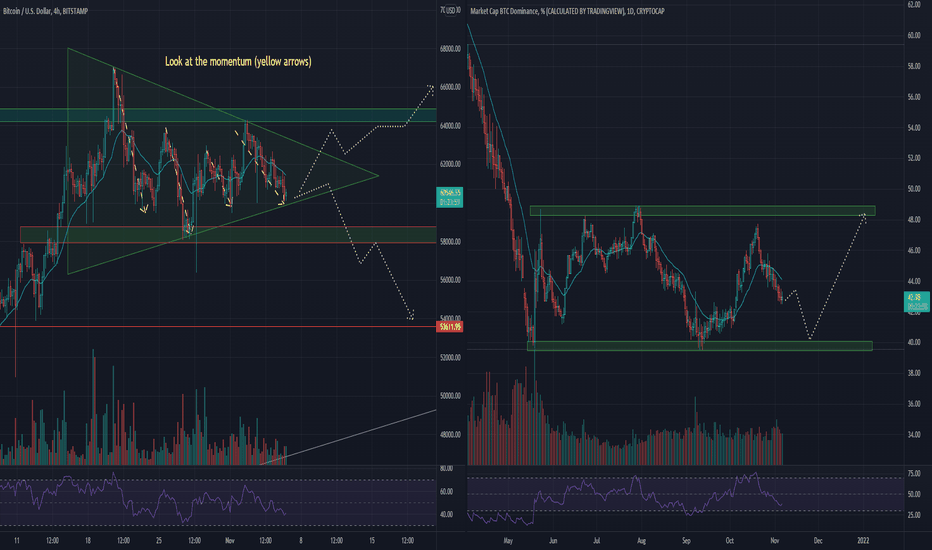Click the Bitcoin / U.S. Dollar chart title
Image resolution: width=932 pixels, height=550 pixels.
pos(45,11)
